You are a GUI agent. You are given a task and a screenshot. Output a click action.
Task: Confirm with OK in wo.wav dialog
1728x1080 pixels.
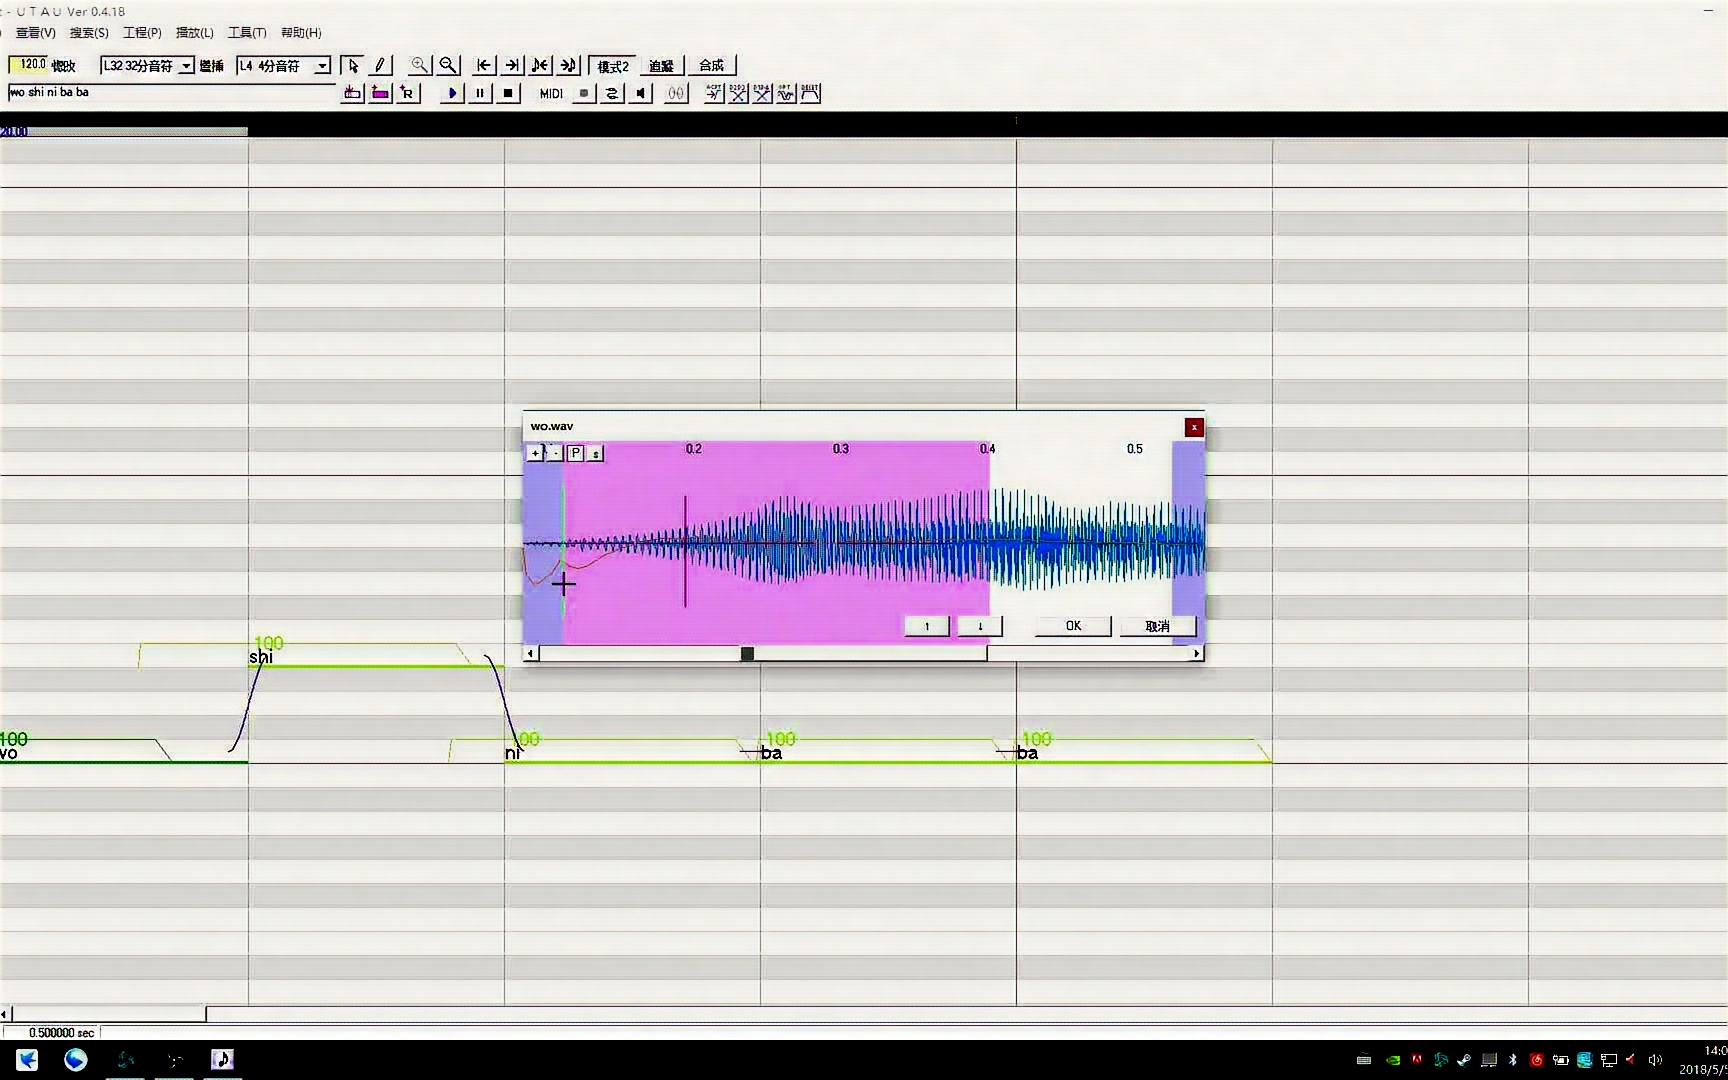[x=1073, y=626]
